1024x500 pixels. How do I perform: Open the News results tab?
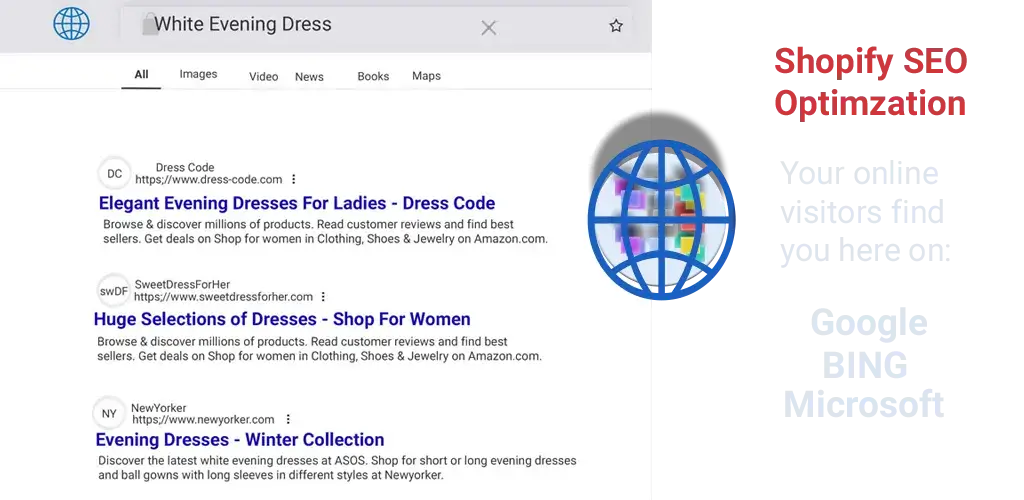(309, 77)
